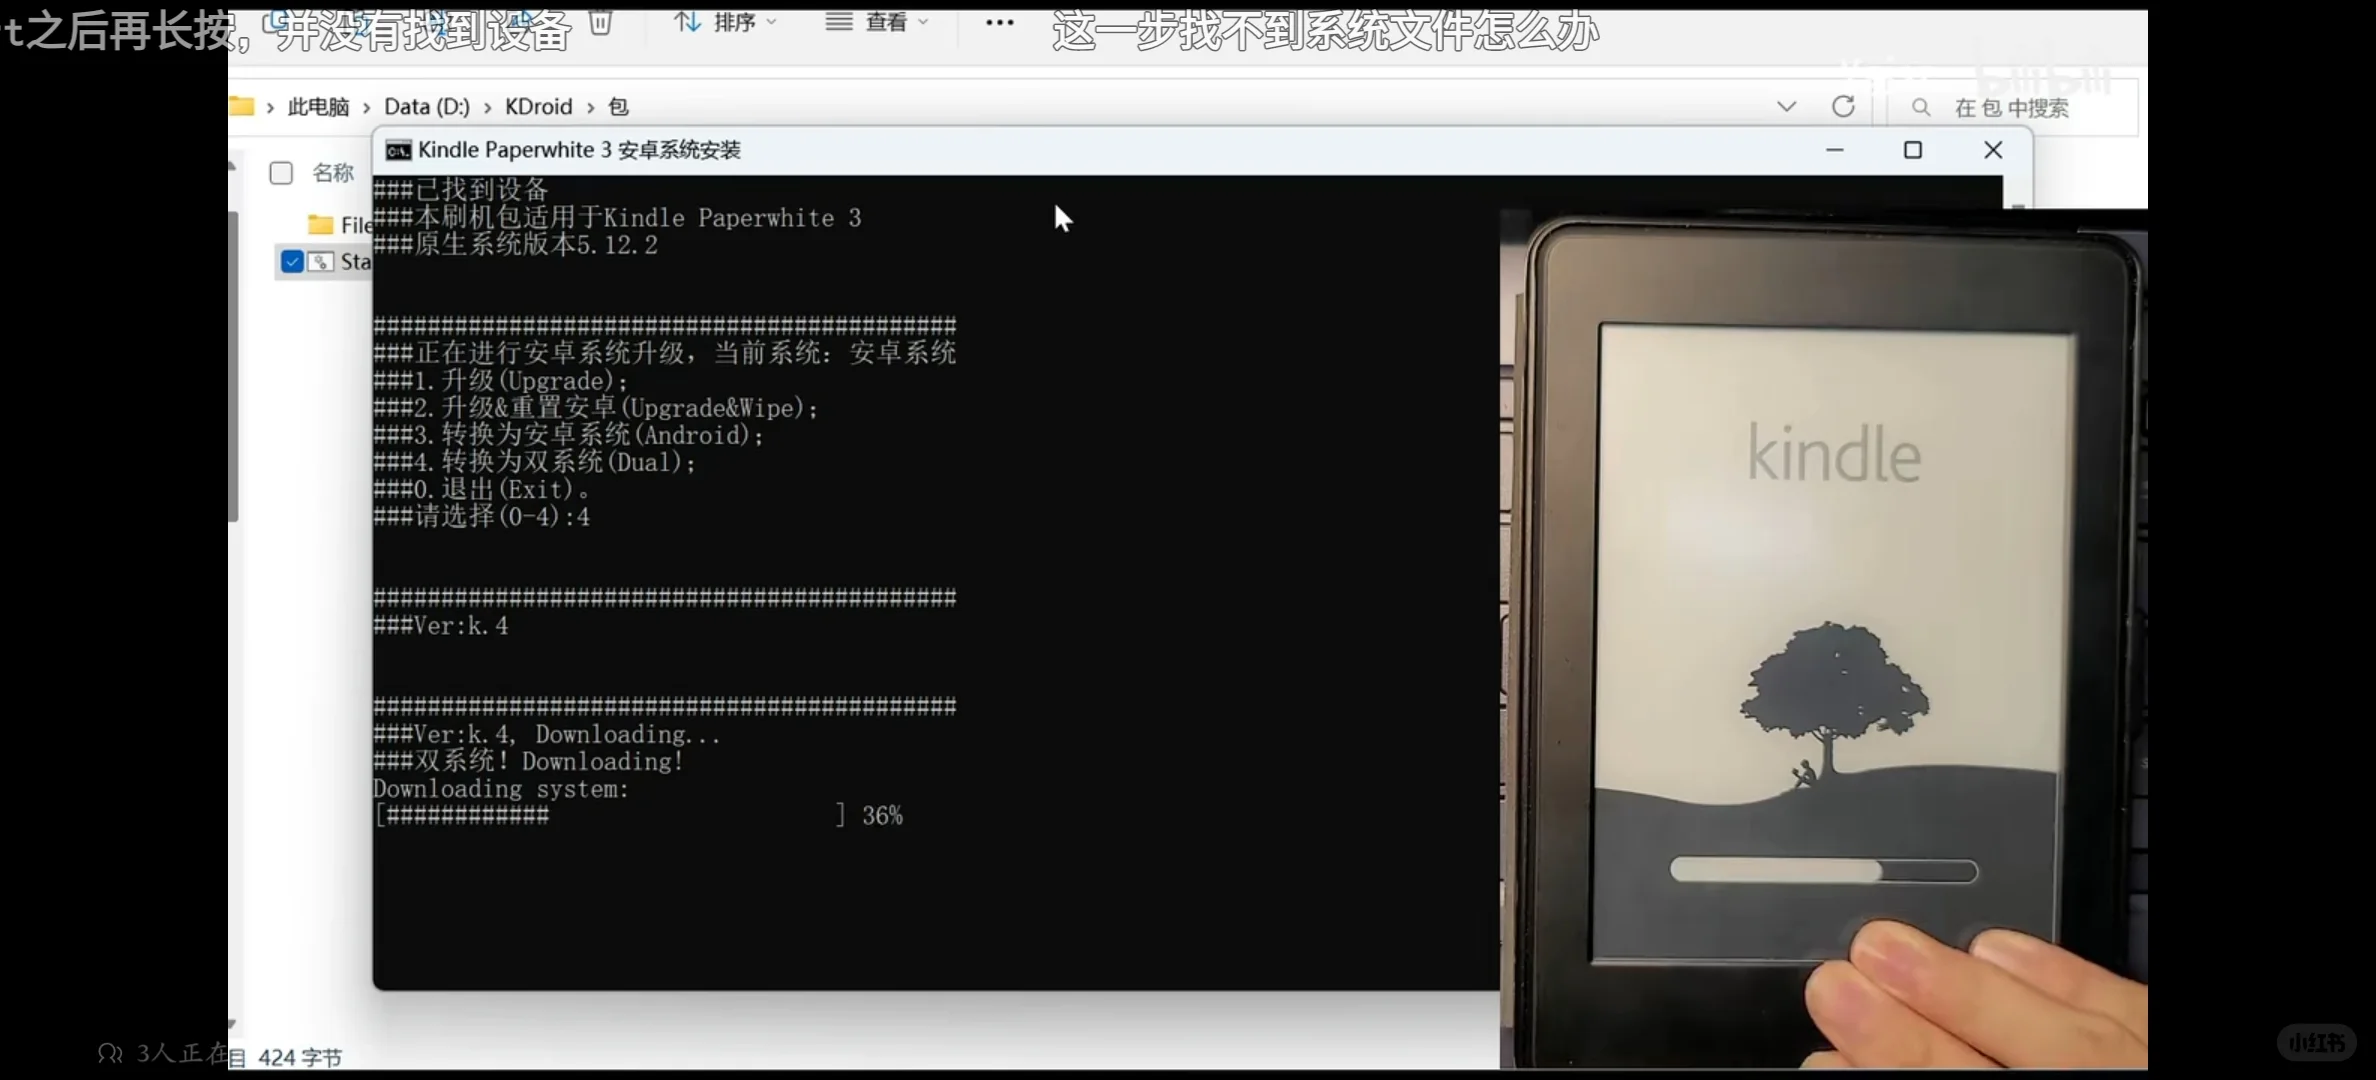2376x1080 pixels.
Task: Expand chevron after 此电脑 in breadcrumb
Action: [367, 107]
